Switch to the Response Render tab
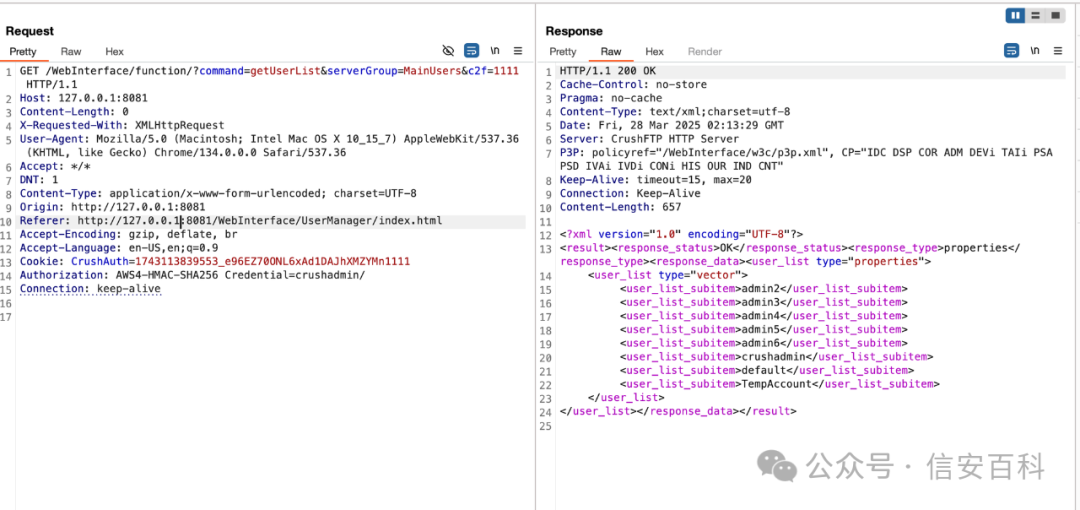The height and width of the screenshot is (510, 1080). pyautogui.click(x=705, y=52)
